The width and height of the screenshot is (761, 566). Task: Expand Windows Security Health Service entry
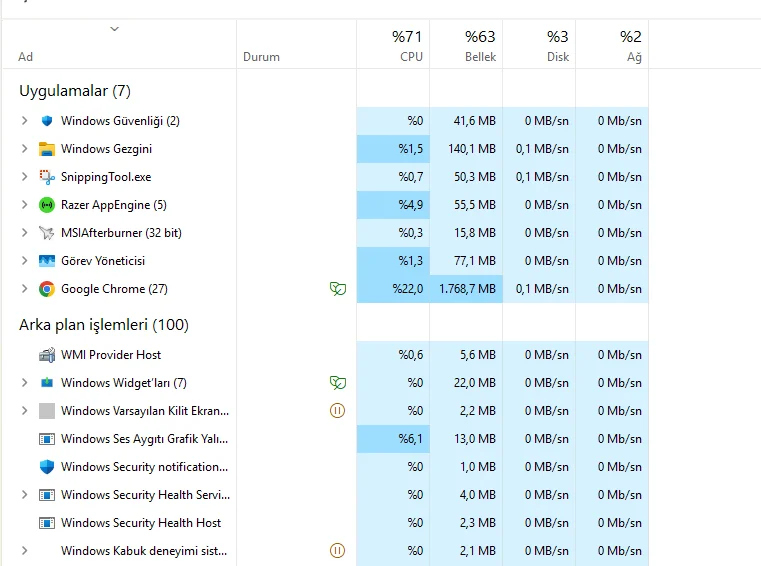[x=24, y=495]
